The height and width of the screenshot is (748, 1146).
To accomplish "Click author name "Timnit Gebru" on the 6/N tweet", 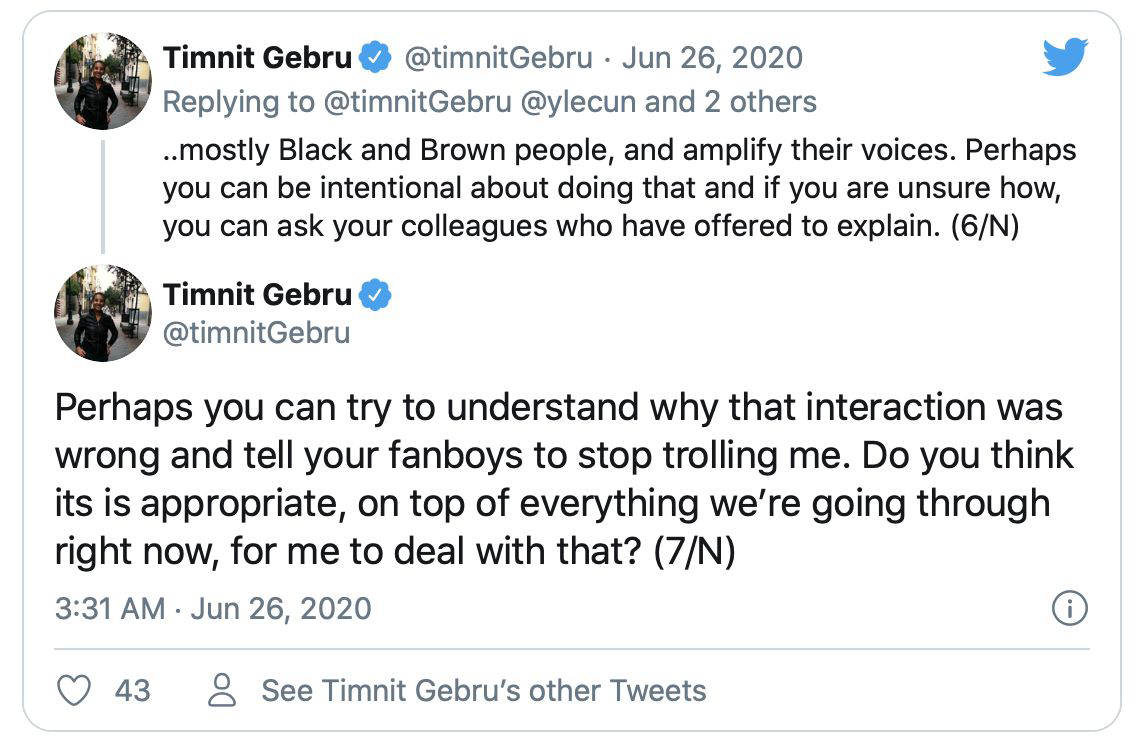I will (x=257, y=58).
